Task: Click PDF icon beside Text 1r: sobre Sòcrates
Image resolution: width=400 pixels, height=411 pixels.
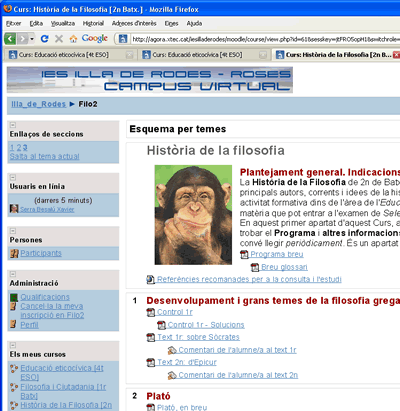Action: [x=151, y=337]
